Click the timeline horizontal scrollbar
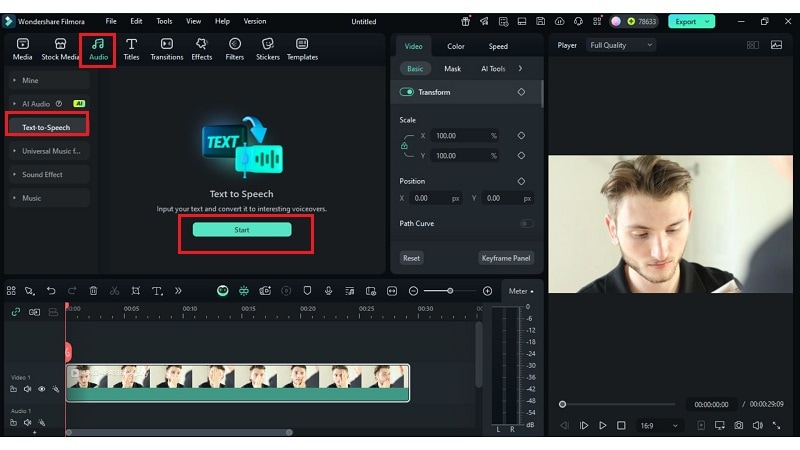 tap(179, 433)
